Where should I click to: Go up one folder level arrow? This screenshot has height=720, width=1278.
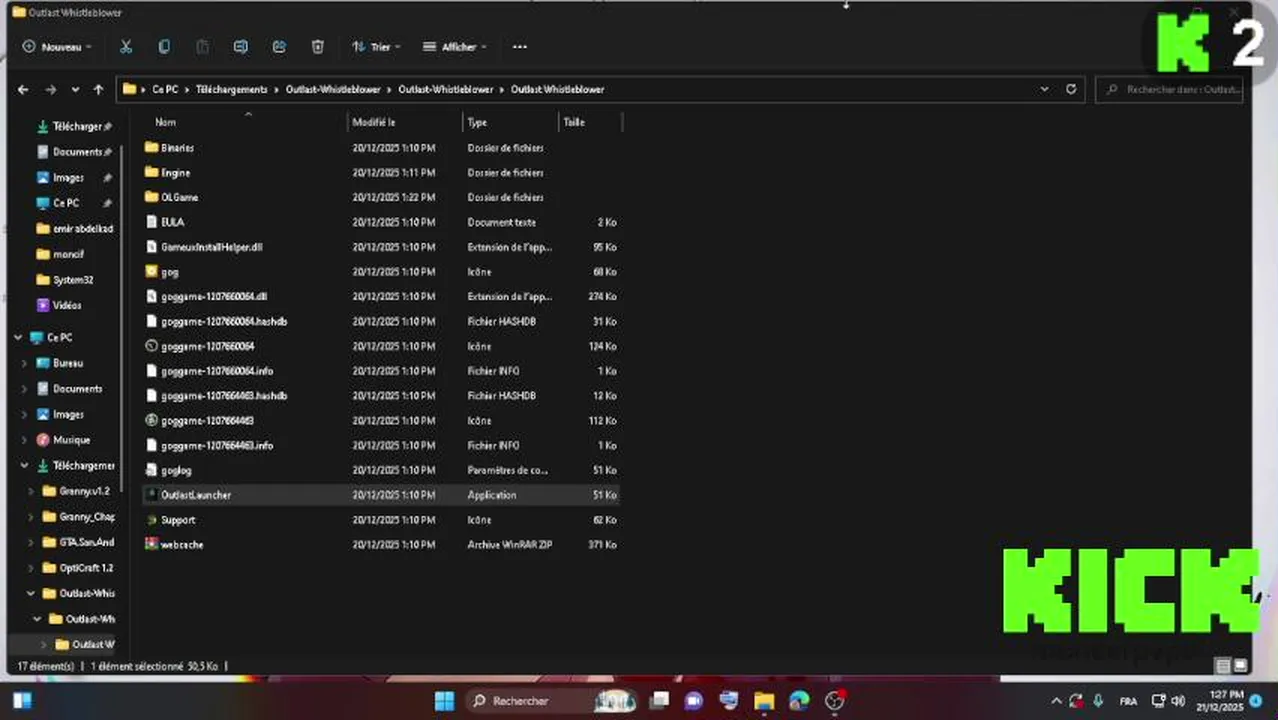[98, 89]
